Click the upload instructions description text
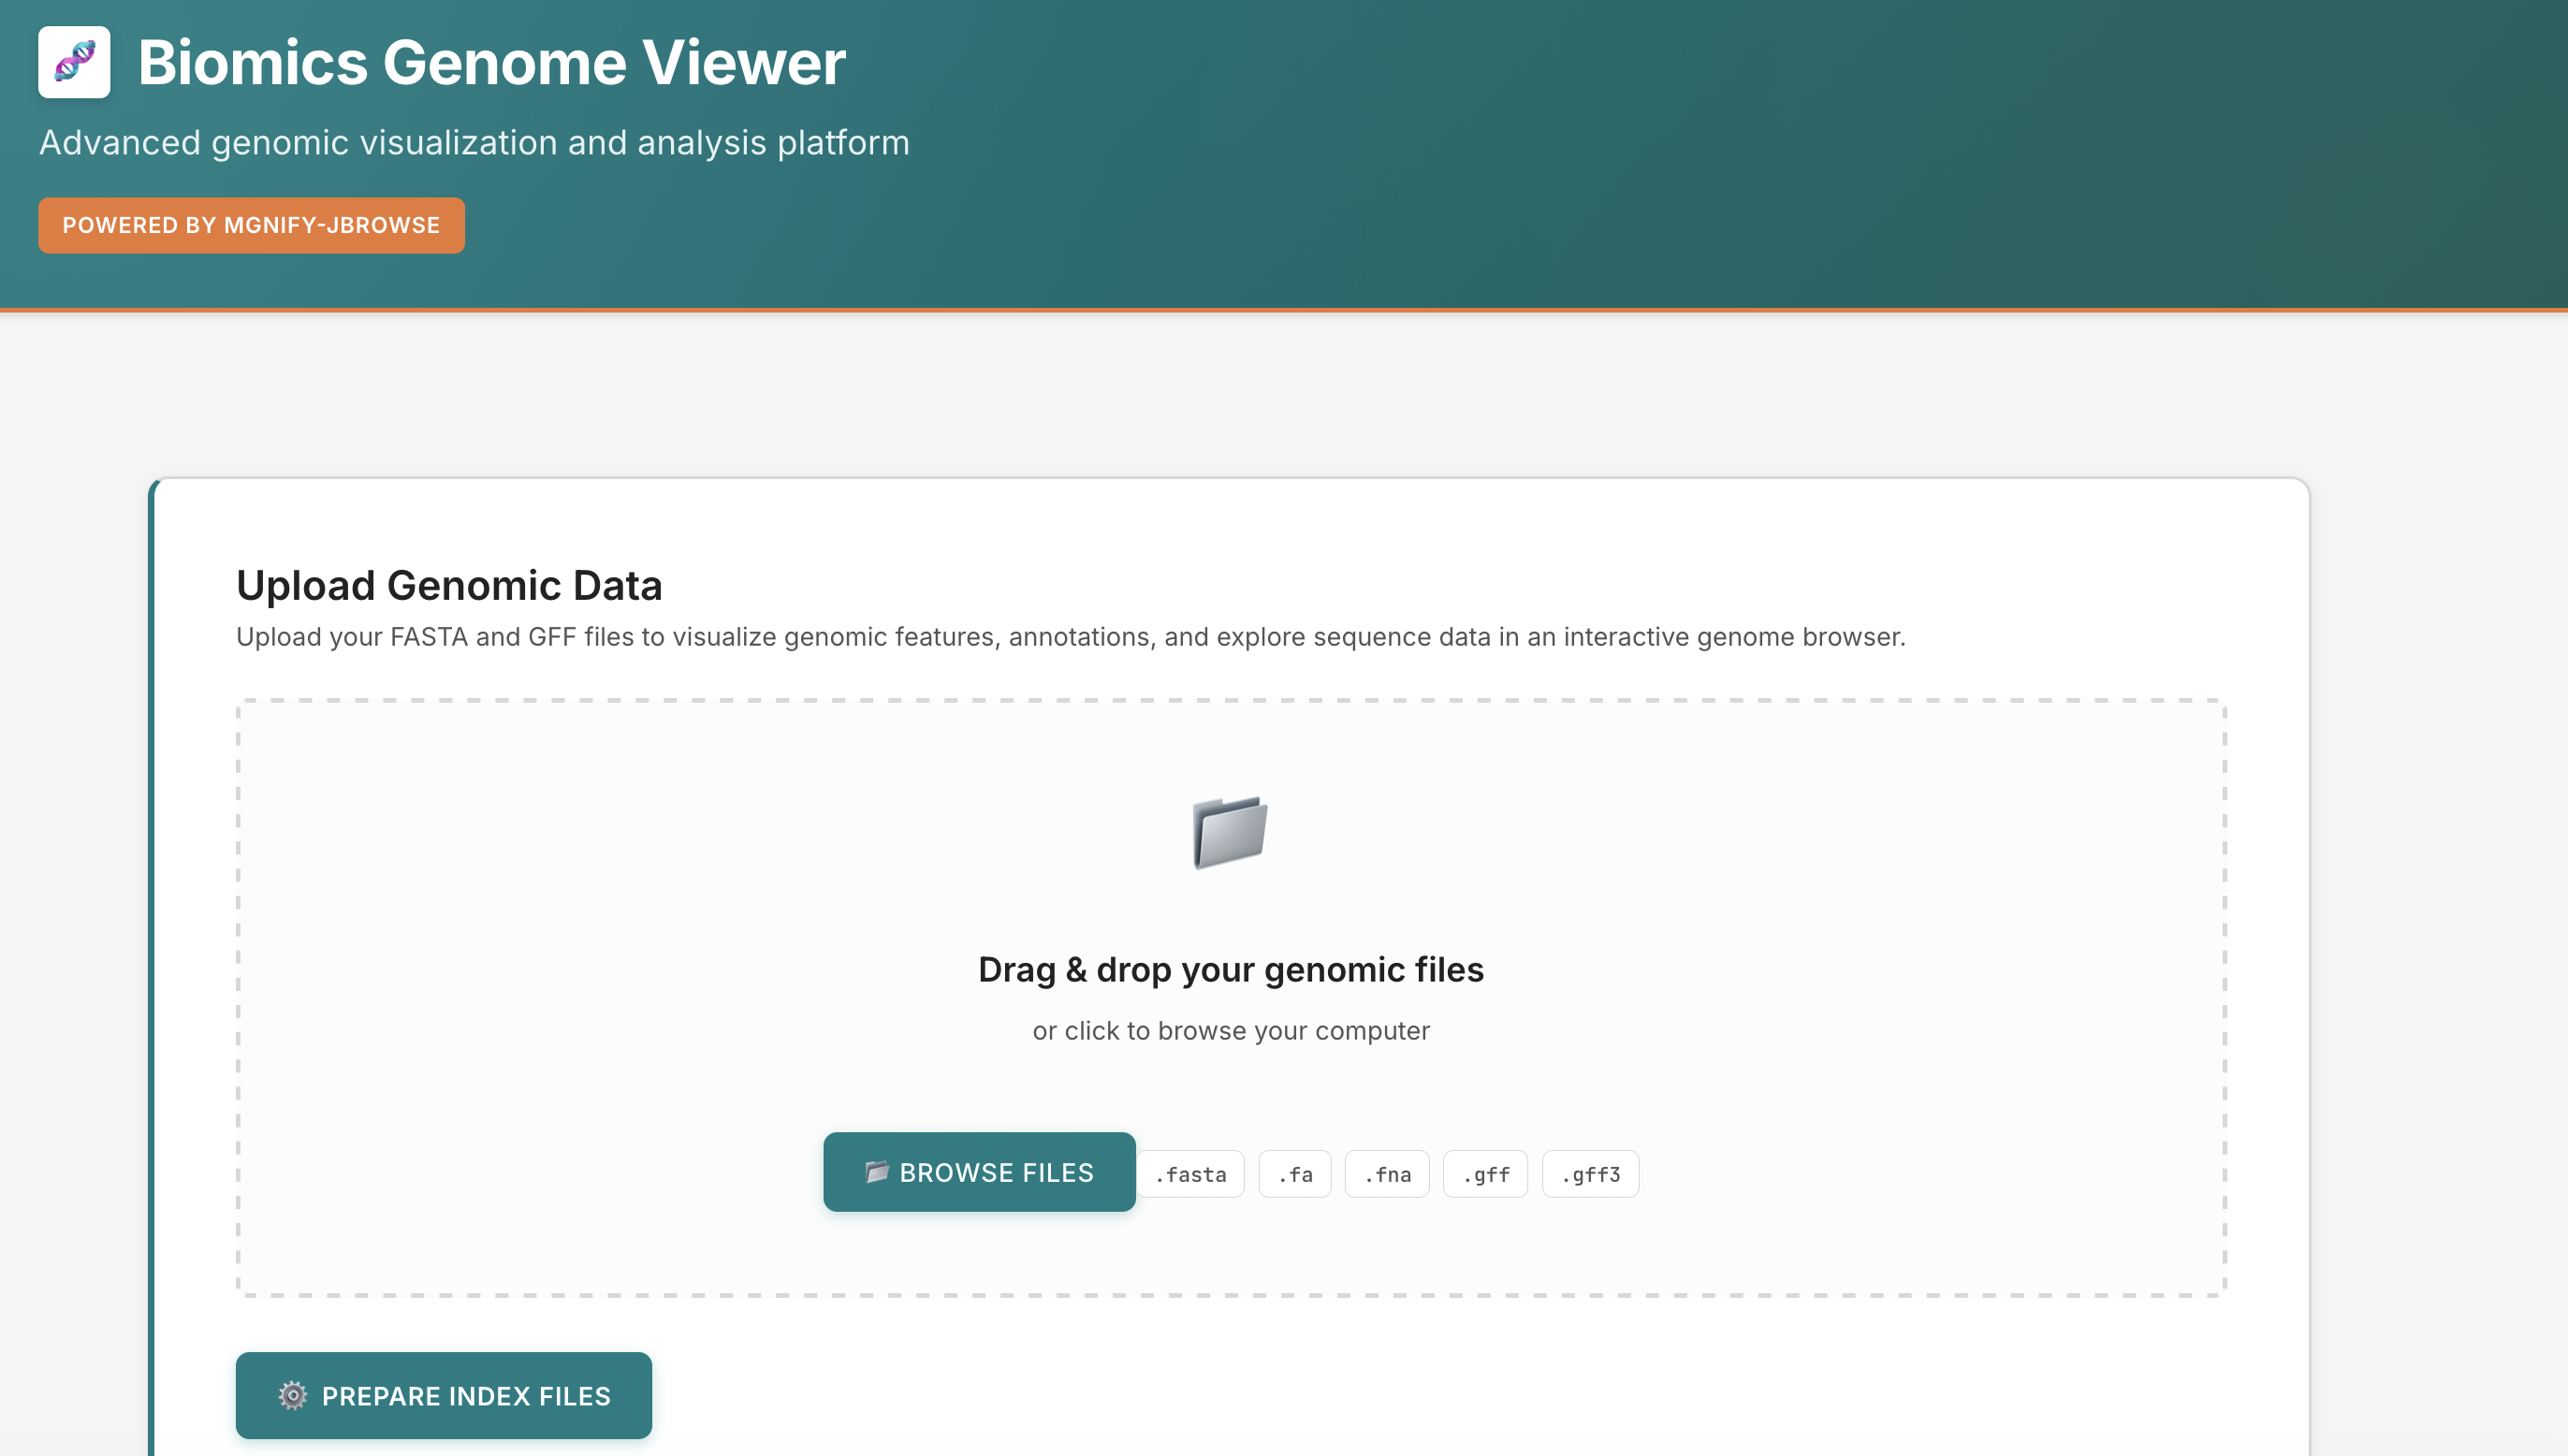The image size is (2568, 1456). pos(1070,636)
